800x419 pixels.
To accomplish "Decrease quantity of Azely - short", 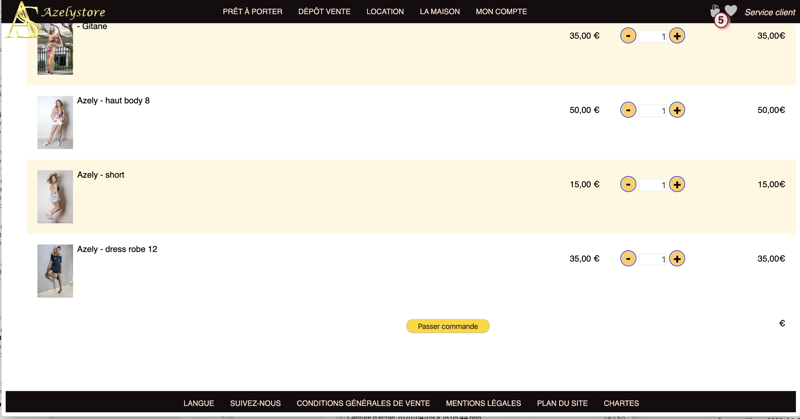I will pos(628,184).
